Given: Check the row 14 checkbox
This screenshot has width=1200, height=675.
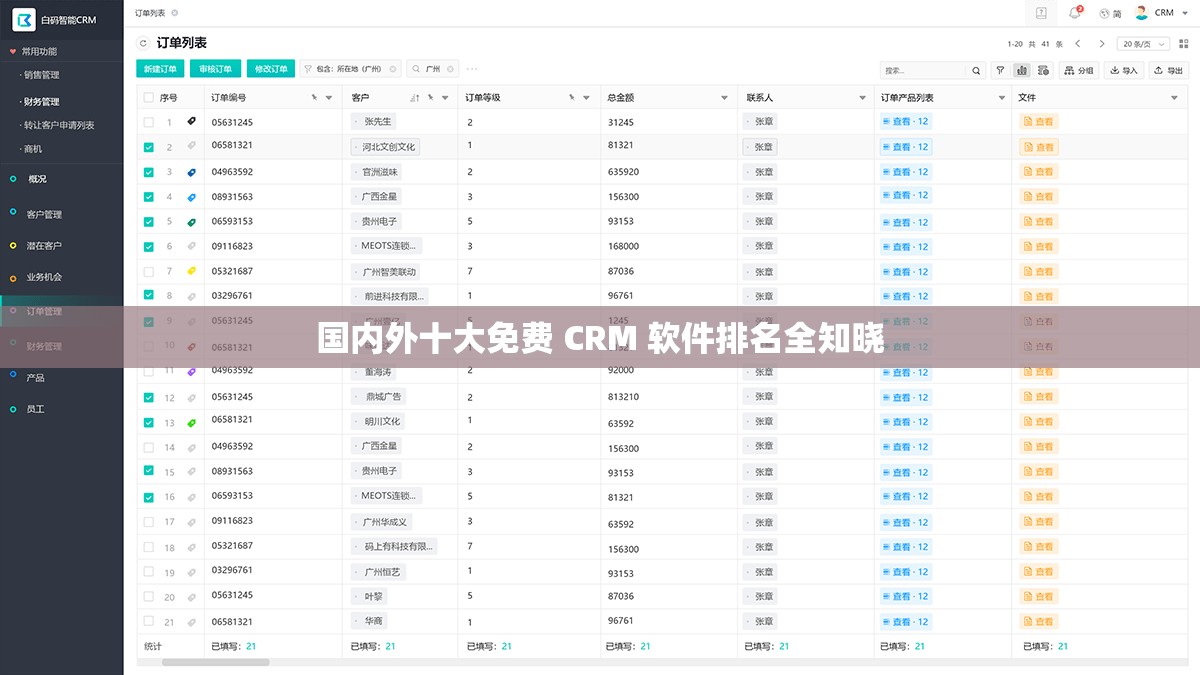Looking at the screenshot, I should pos(149,447).
